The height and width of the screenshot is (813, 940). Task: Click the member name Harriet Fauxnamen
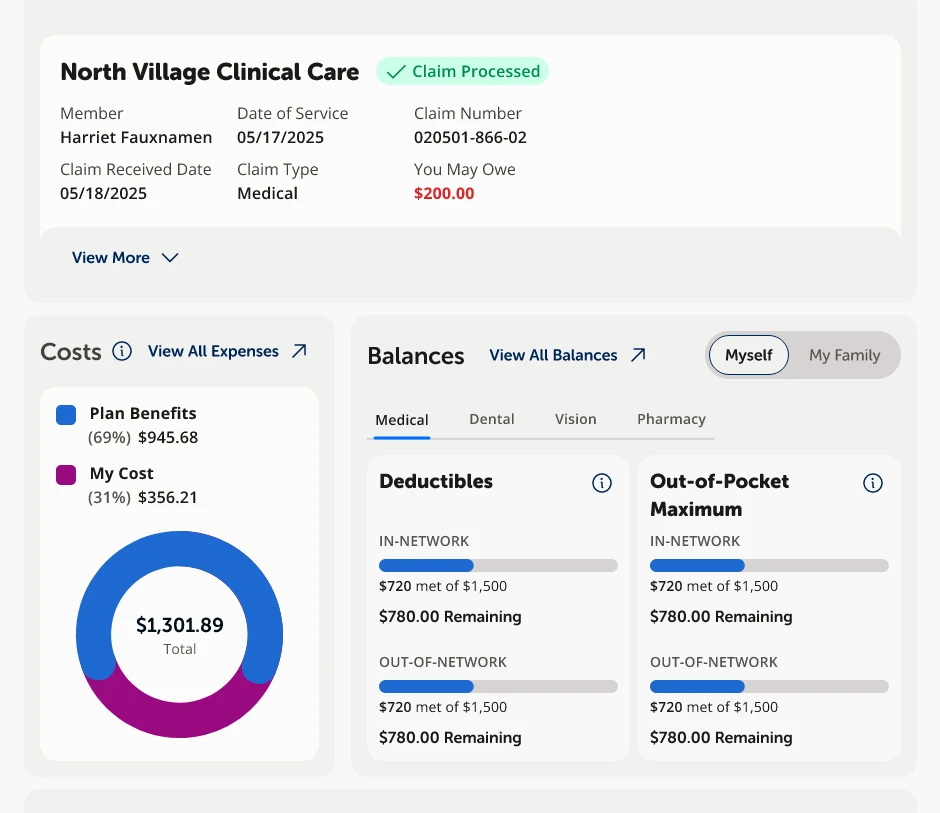tap(136, 137)
